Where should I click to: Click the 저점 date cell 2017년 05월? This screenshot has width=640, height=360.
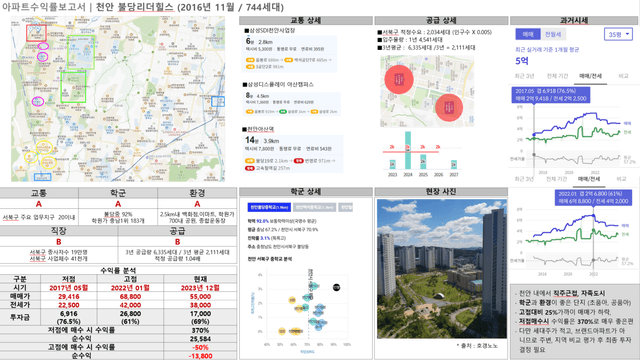69,288
